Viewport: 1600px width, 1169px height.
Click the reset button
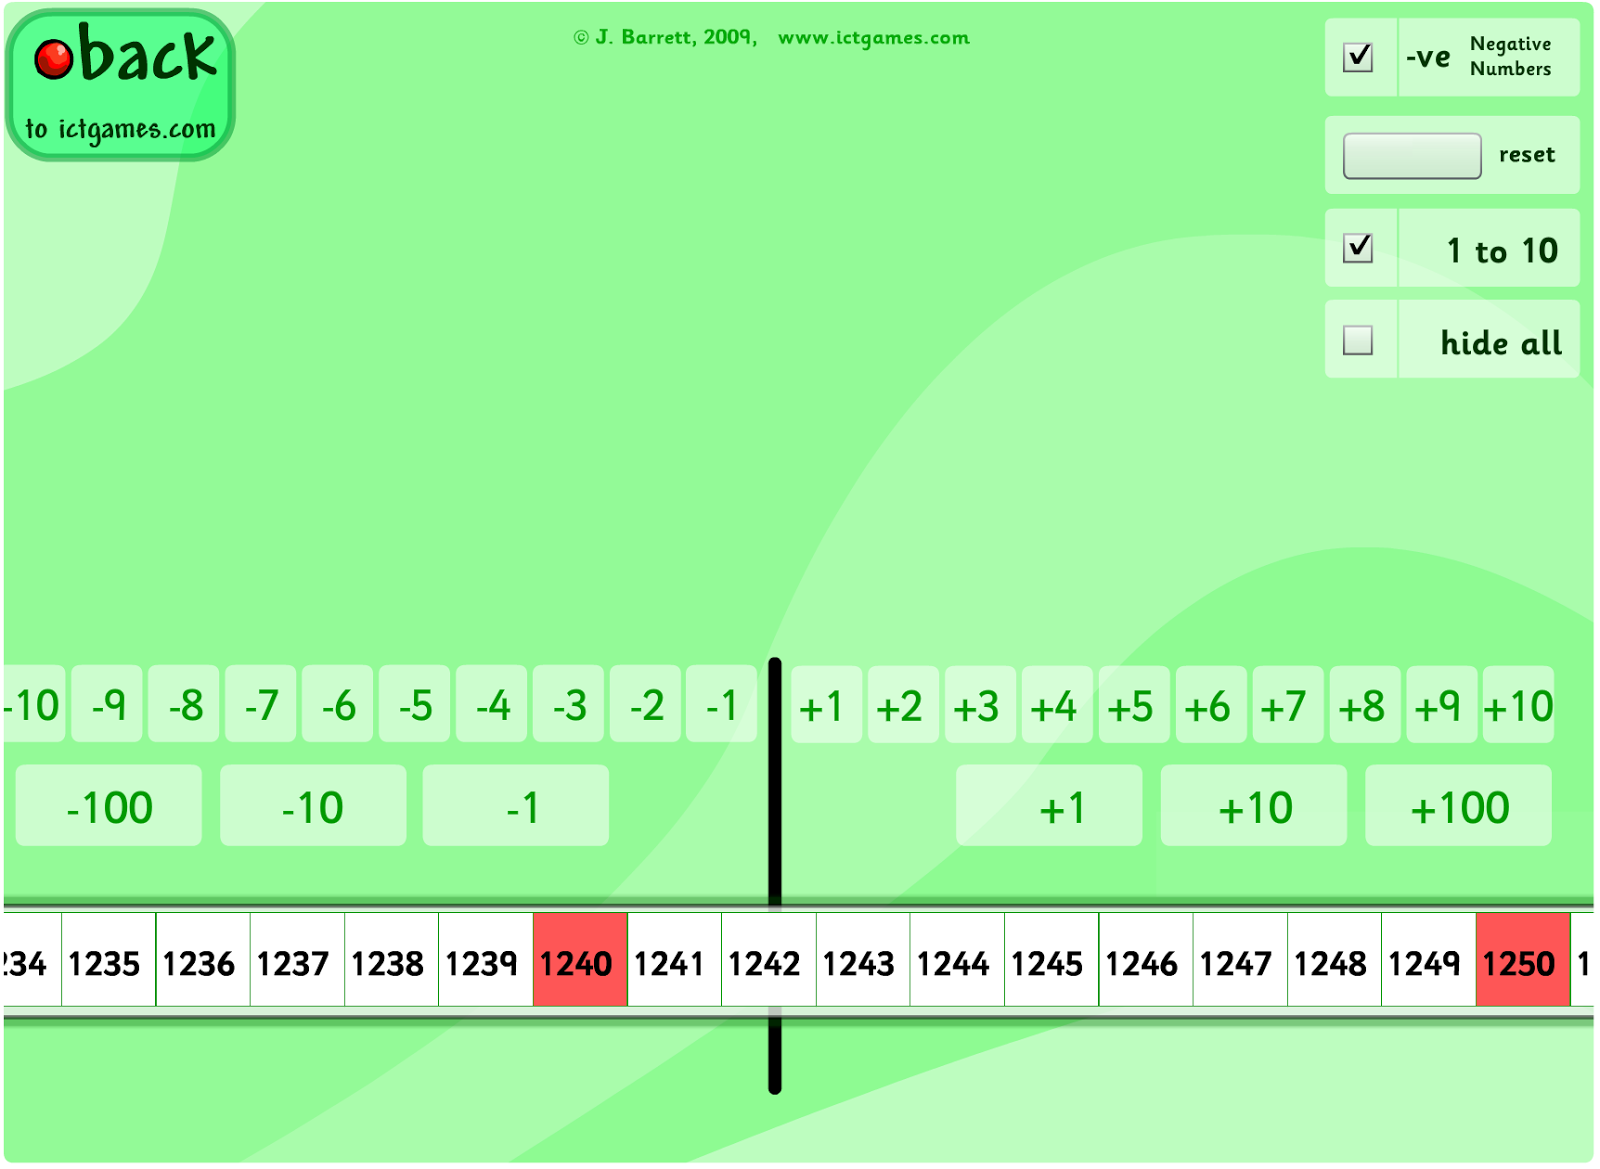pos(1411,156)
